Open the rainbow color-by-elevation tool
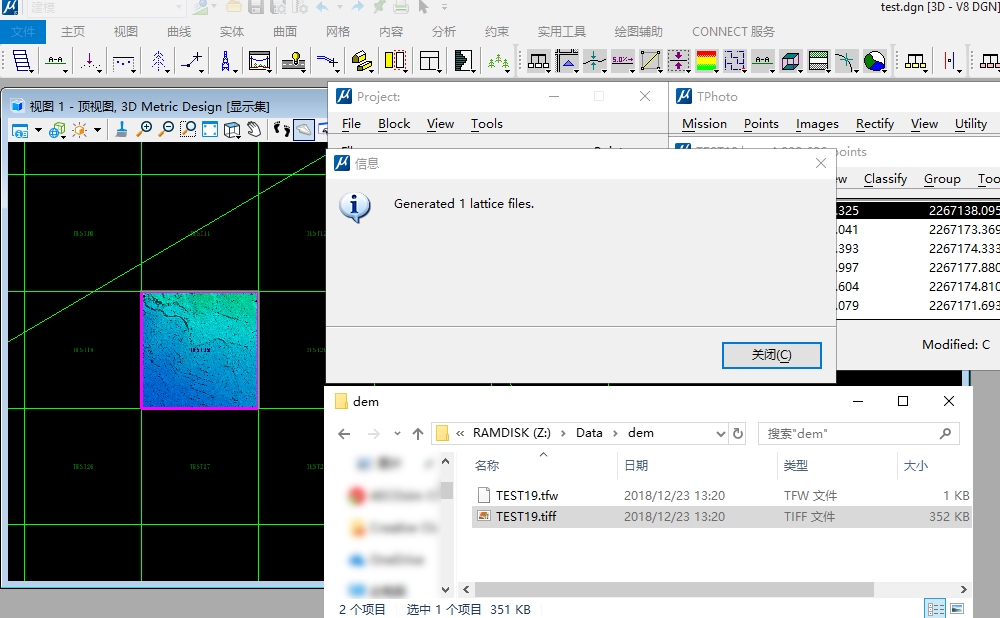The image size is (1000, 618). pyautogui.click(x=707, y=61)
